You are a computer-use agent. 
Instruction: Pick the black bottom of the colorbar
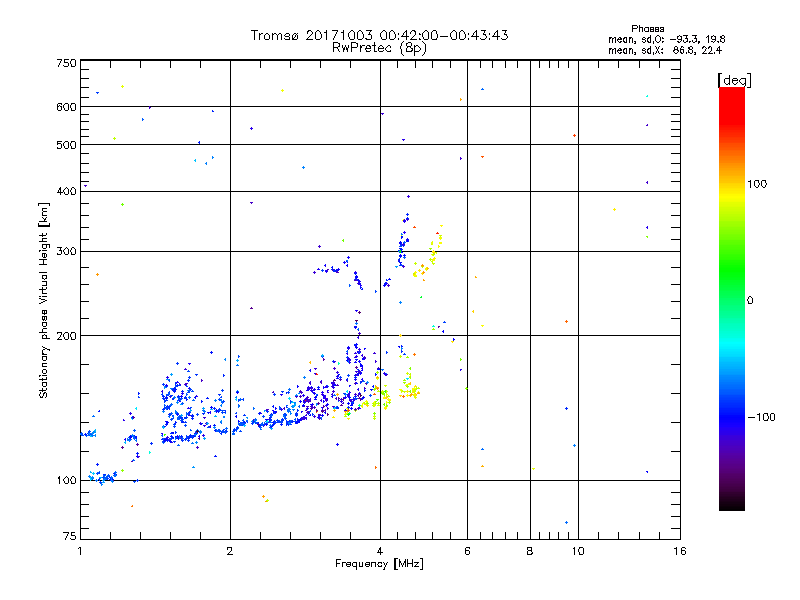click(x=732, y=503)
